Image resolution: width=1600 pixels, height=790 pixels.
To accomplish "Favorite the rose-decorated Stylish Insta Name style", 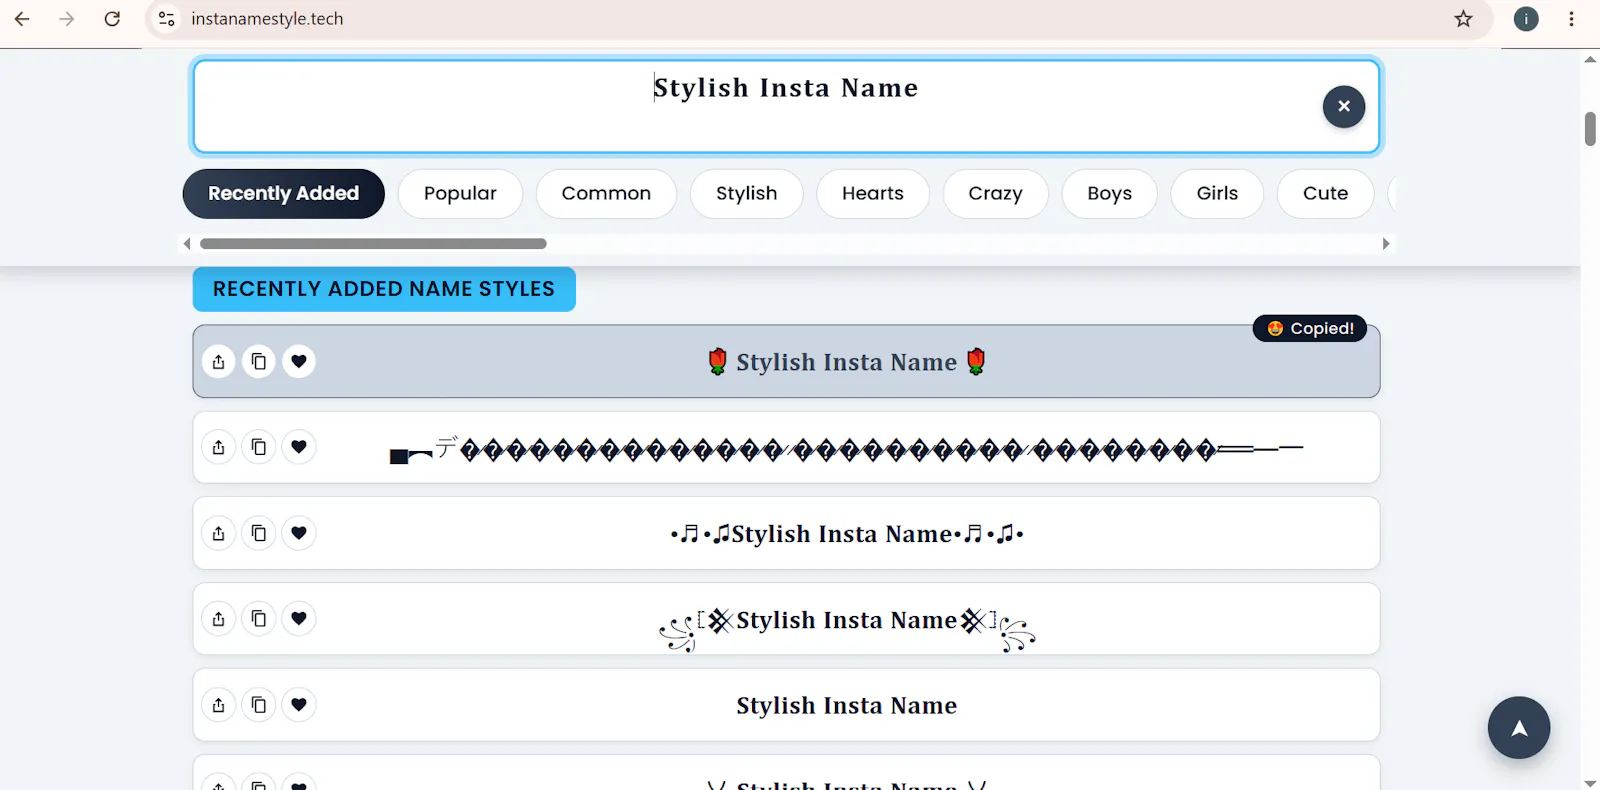I will tap(299, 361).
